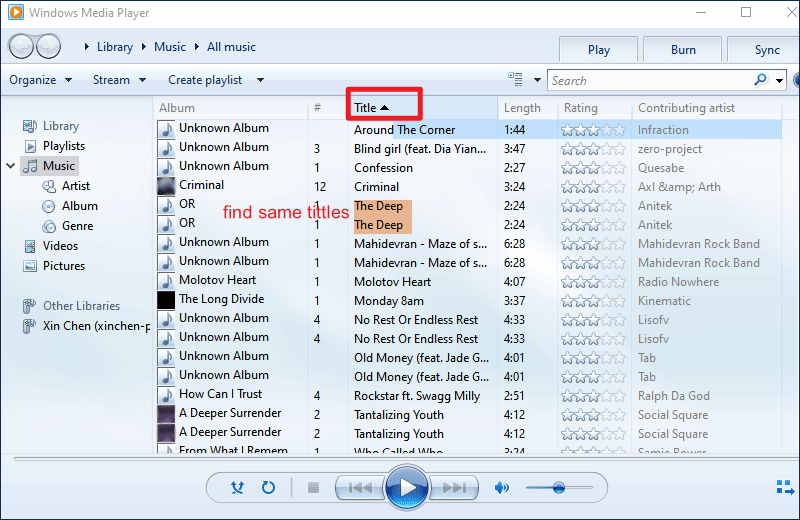Select the Molotov Heart track title

click(x=392, y=282)
